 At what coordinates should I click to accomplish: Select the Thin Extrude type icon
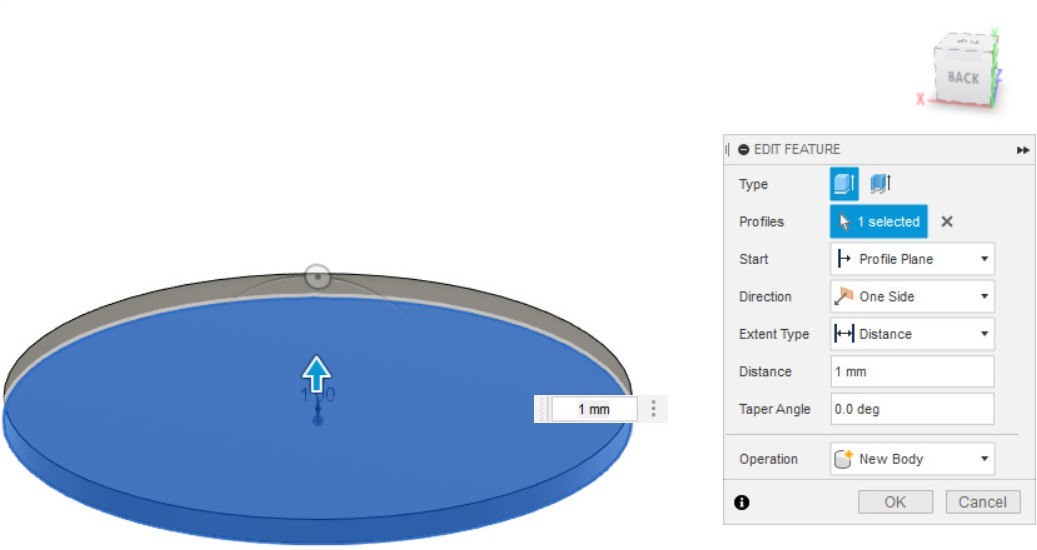pos(880,184)
